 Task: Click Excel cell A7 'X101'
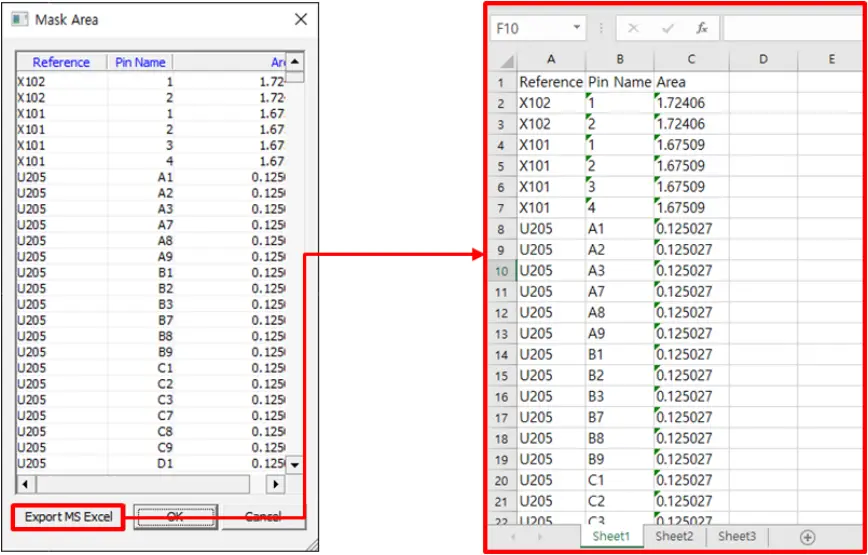(551, 208)
